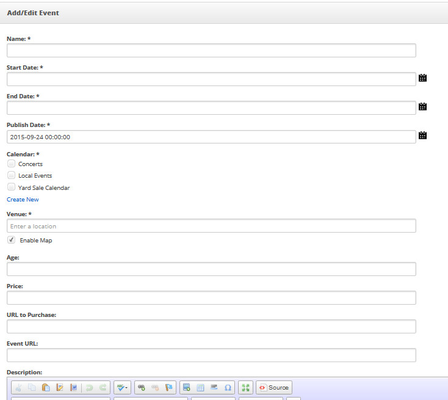Click the Create New calendar link

[x=23, y=199]
